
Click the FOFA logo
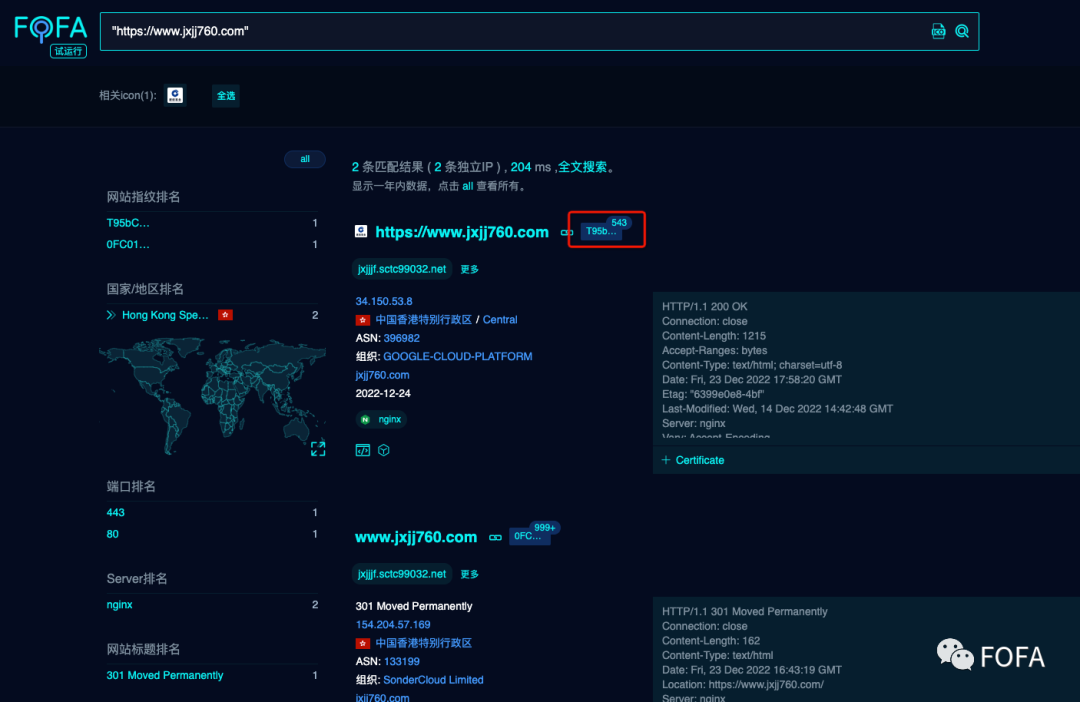(x=51, y=29)
